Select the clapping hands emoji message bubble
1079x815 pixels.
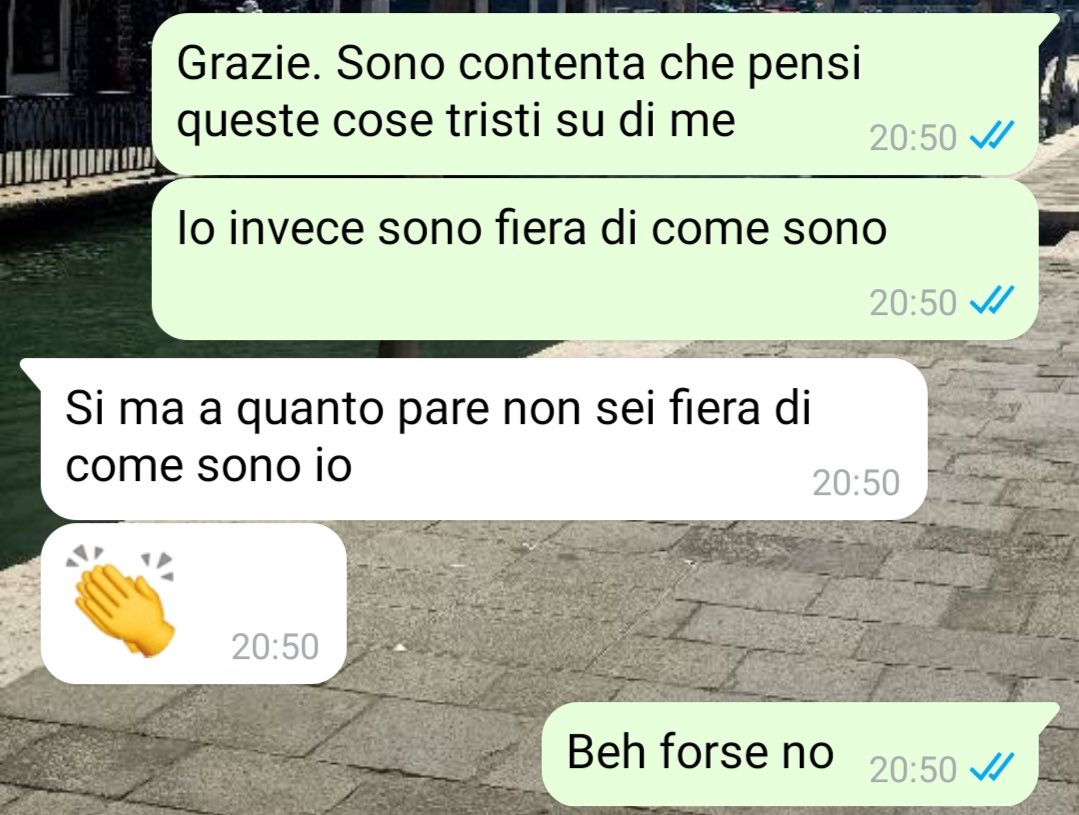pyautogui.click(x=194, y=603)
